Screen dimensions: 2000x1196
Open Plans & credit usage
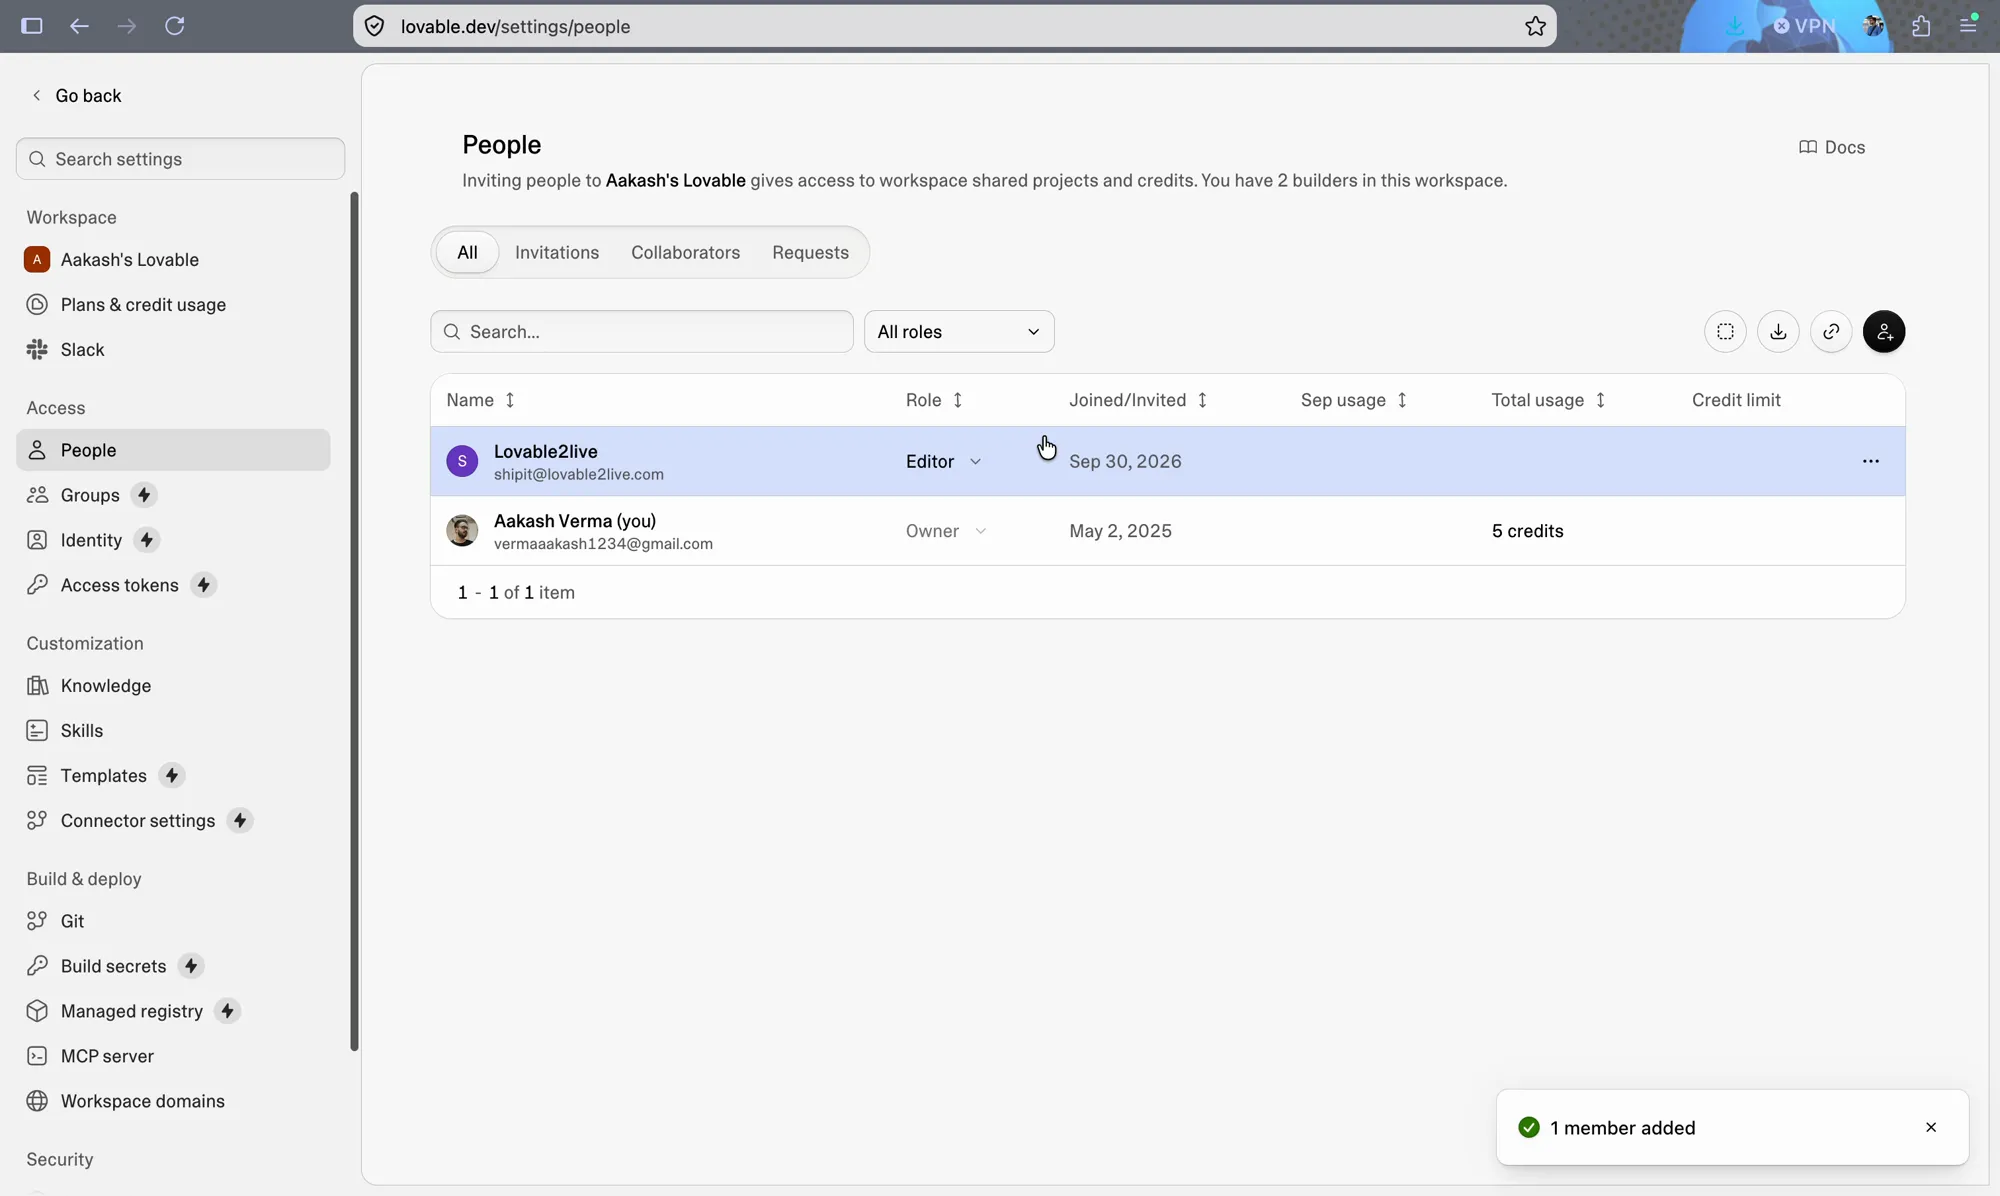pos(173,304)
